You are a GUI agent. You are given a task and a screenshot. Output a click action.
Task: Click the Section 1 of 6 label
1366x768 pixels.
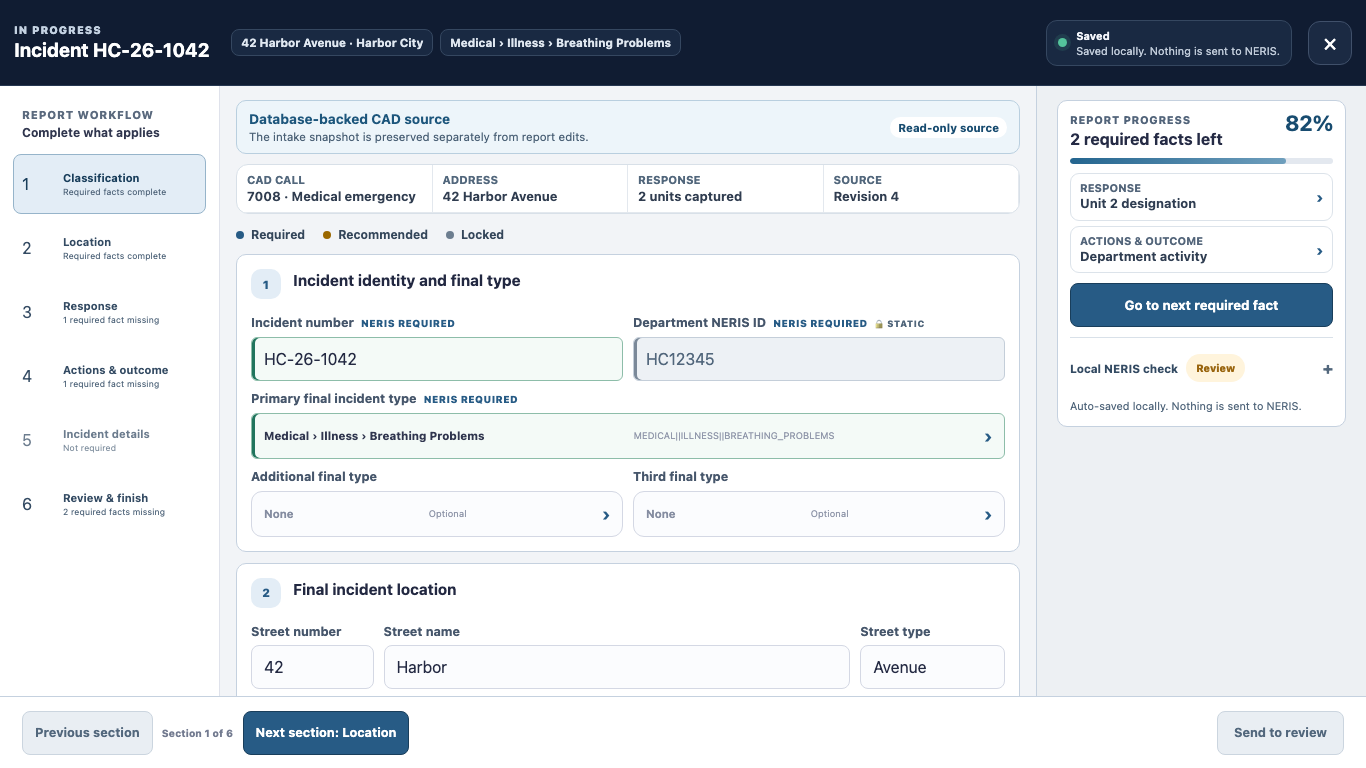197,734
